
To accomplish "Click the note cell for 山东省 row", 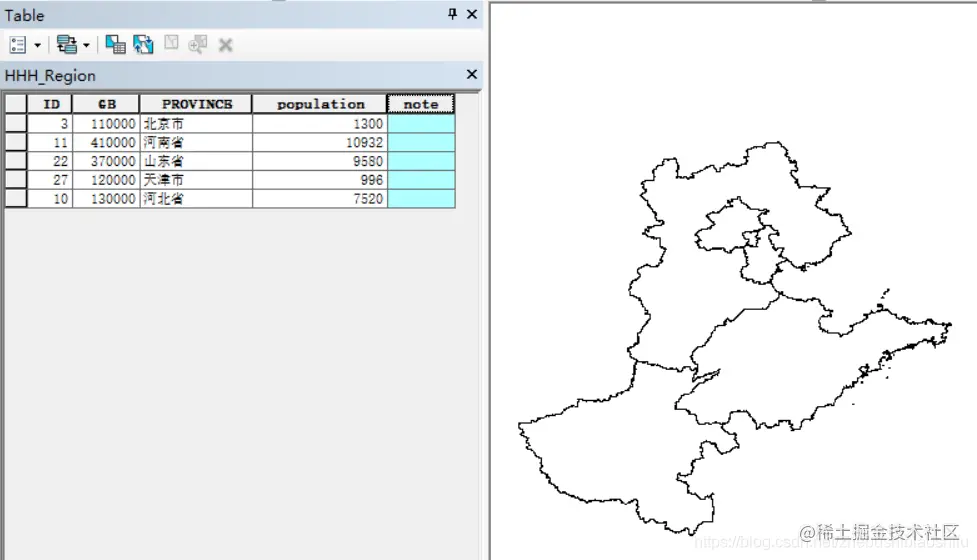I will [421, 161].
